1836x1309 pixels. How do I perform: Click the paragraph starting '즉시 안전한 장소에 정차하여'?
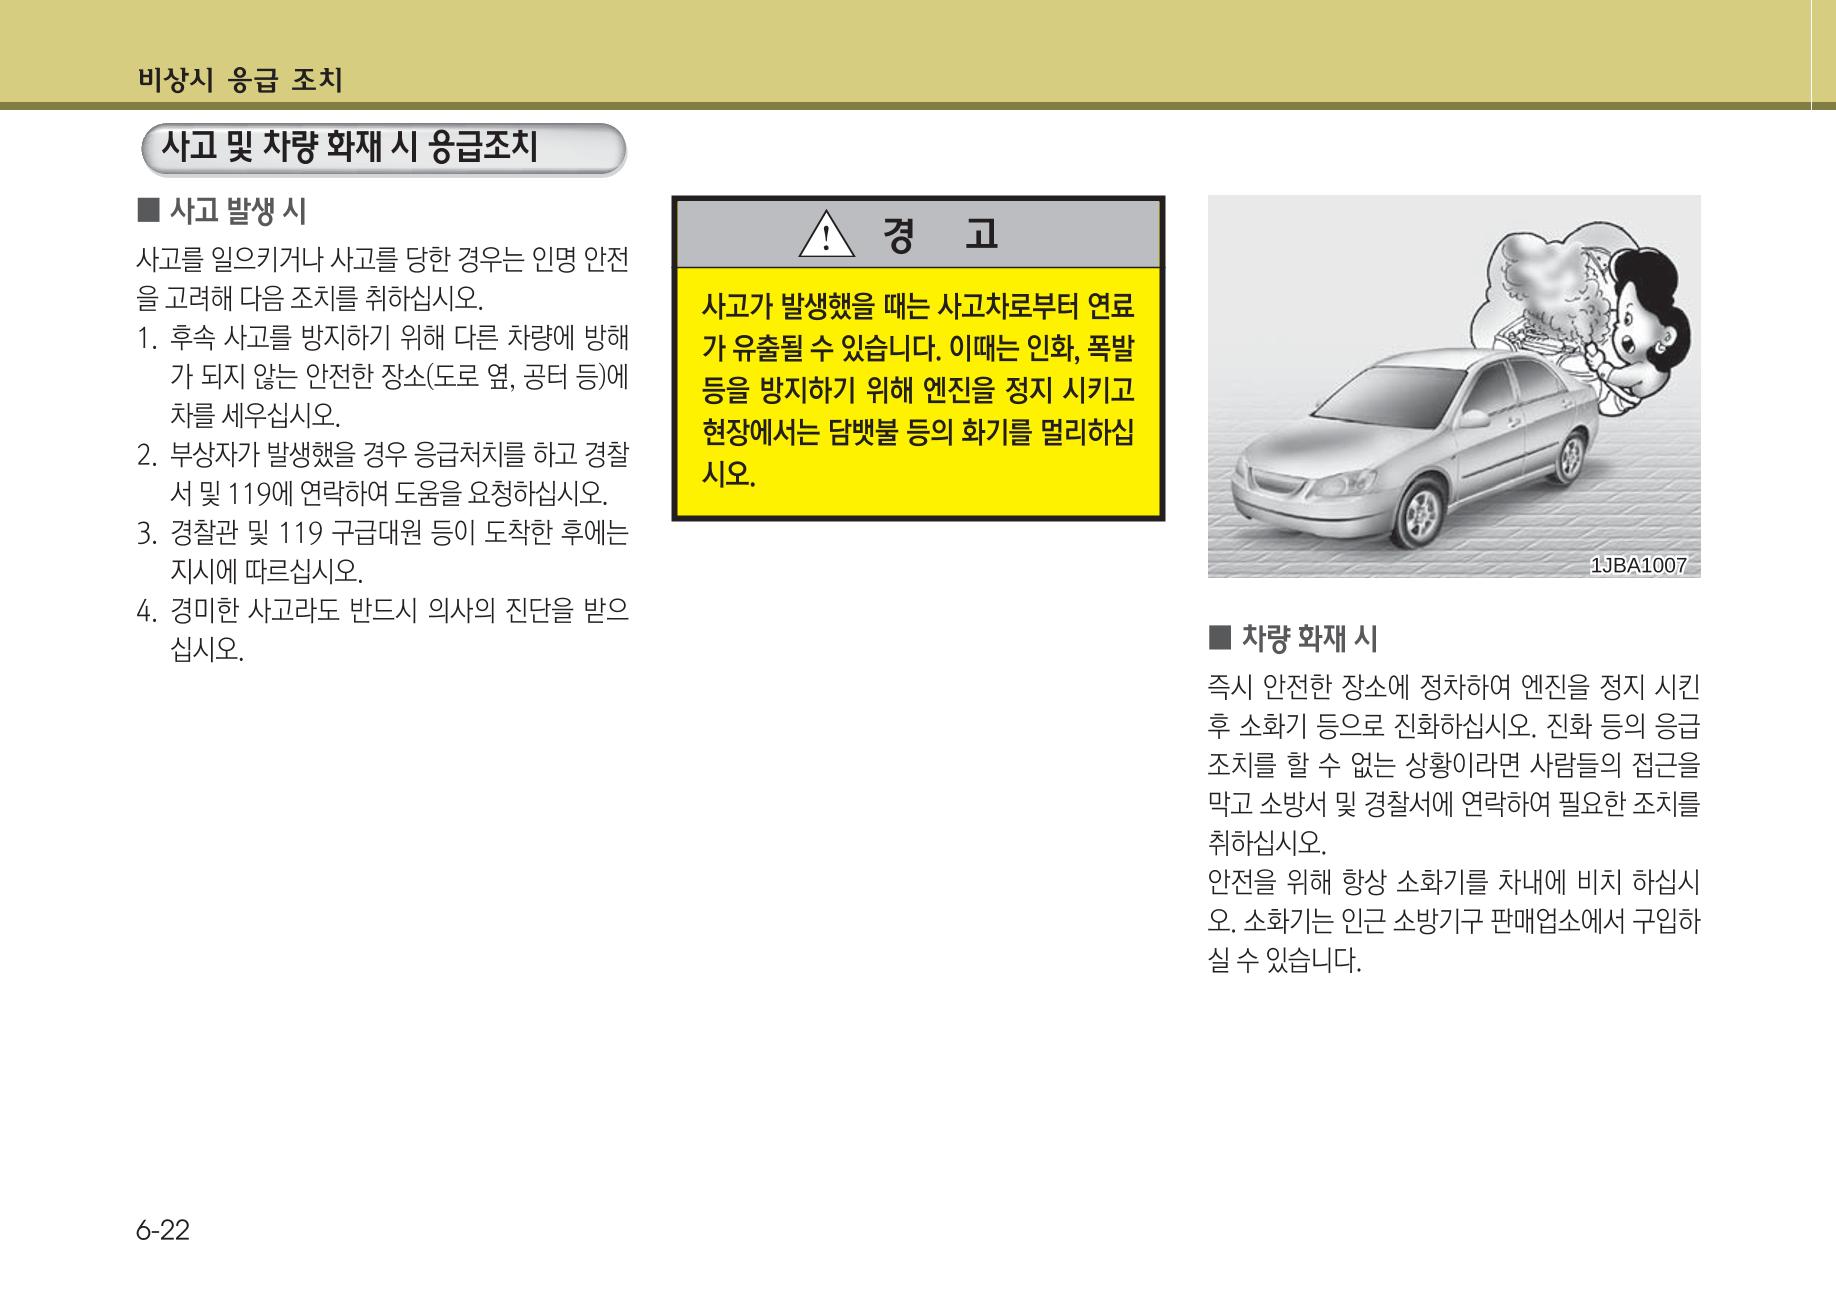click(1454, 765)
